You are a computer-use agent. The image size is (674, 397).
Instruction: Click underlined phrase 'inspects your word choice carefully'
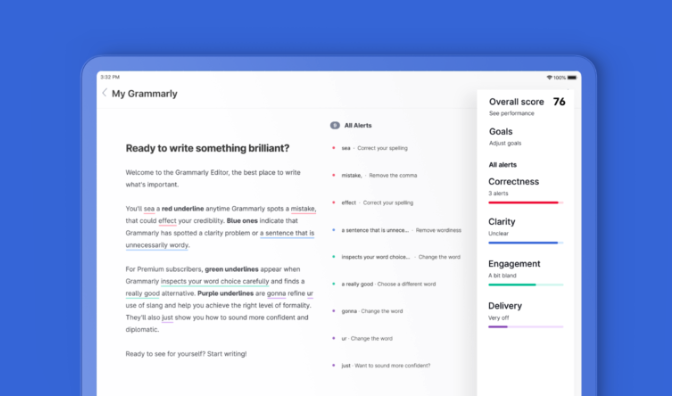214,281
